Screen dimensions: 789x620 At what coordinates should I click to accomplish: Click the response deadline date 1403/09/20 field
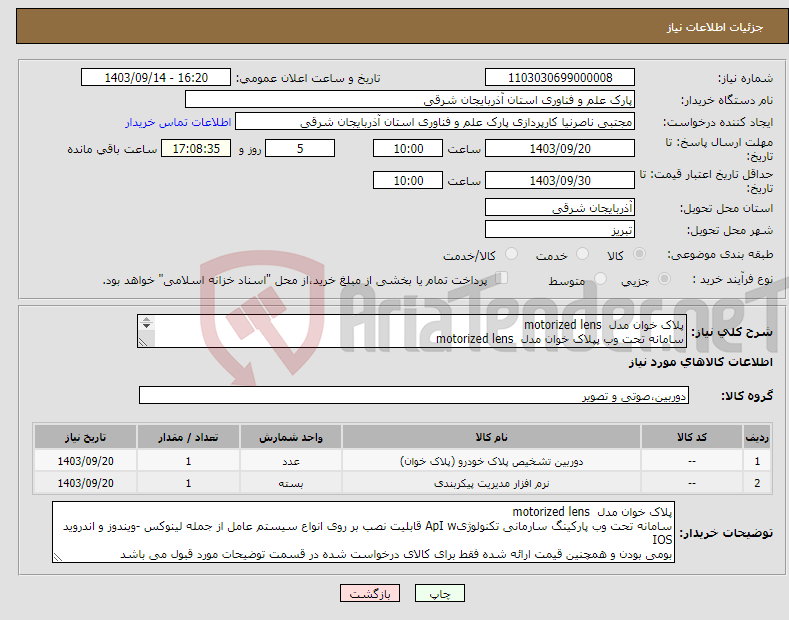coord(560,148)
